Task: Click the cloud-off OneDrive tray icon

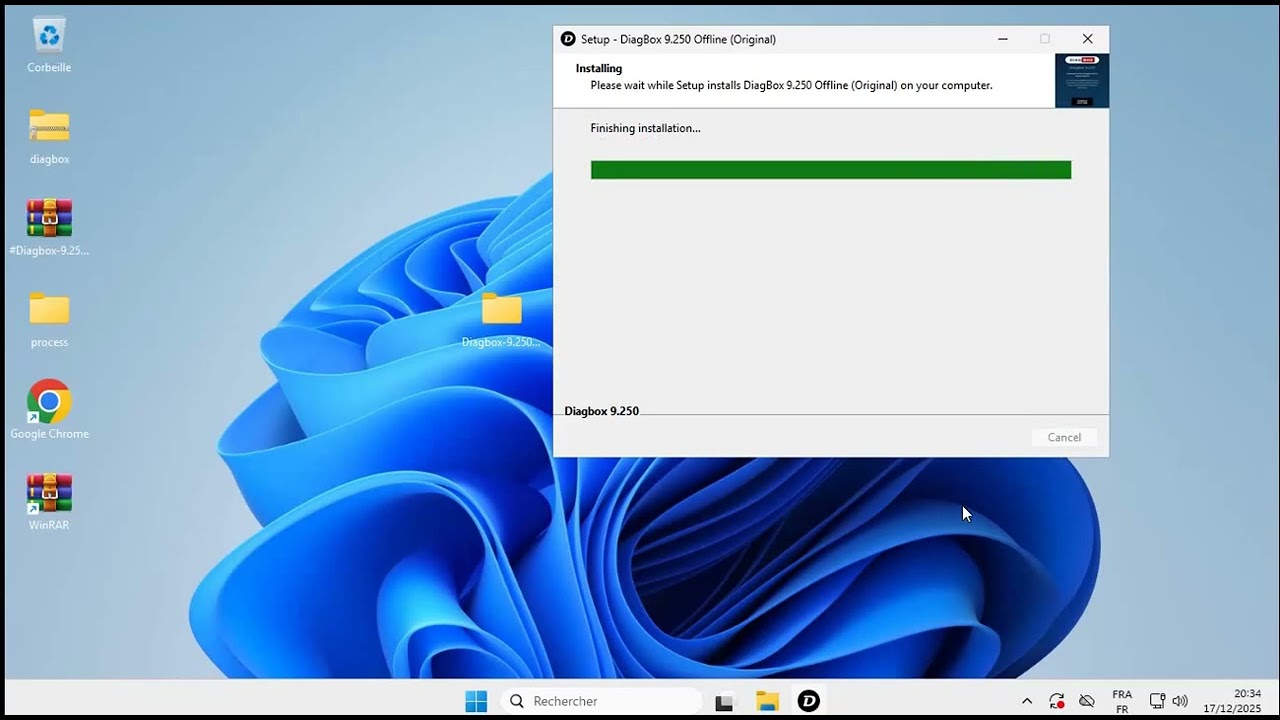Action: coord(1087,701)
